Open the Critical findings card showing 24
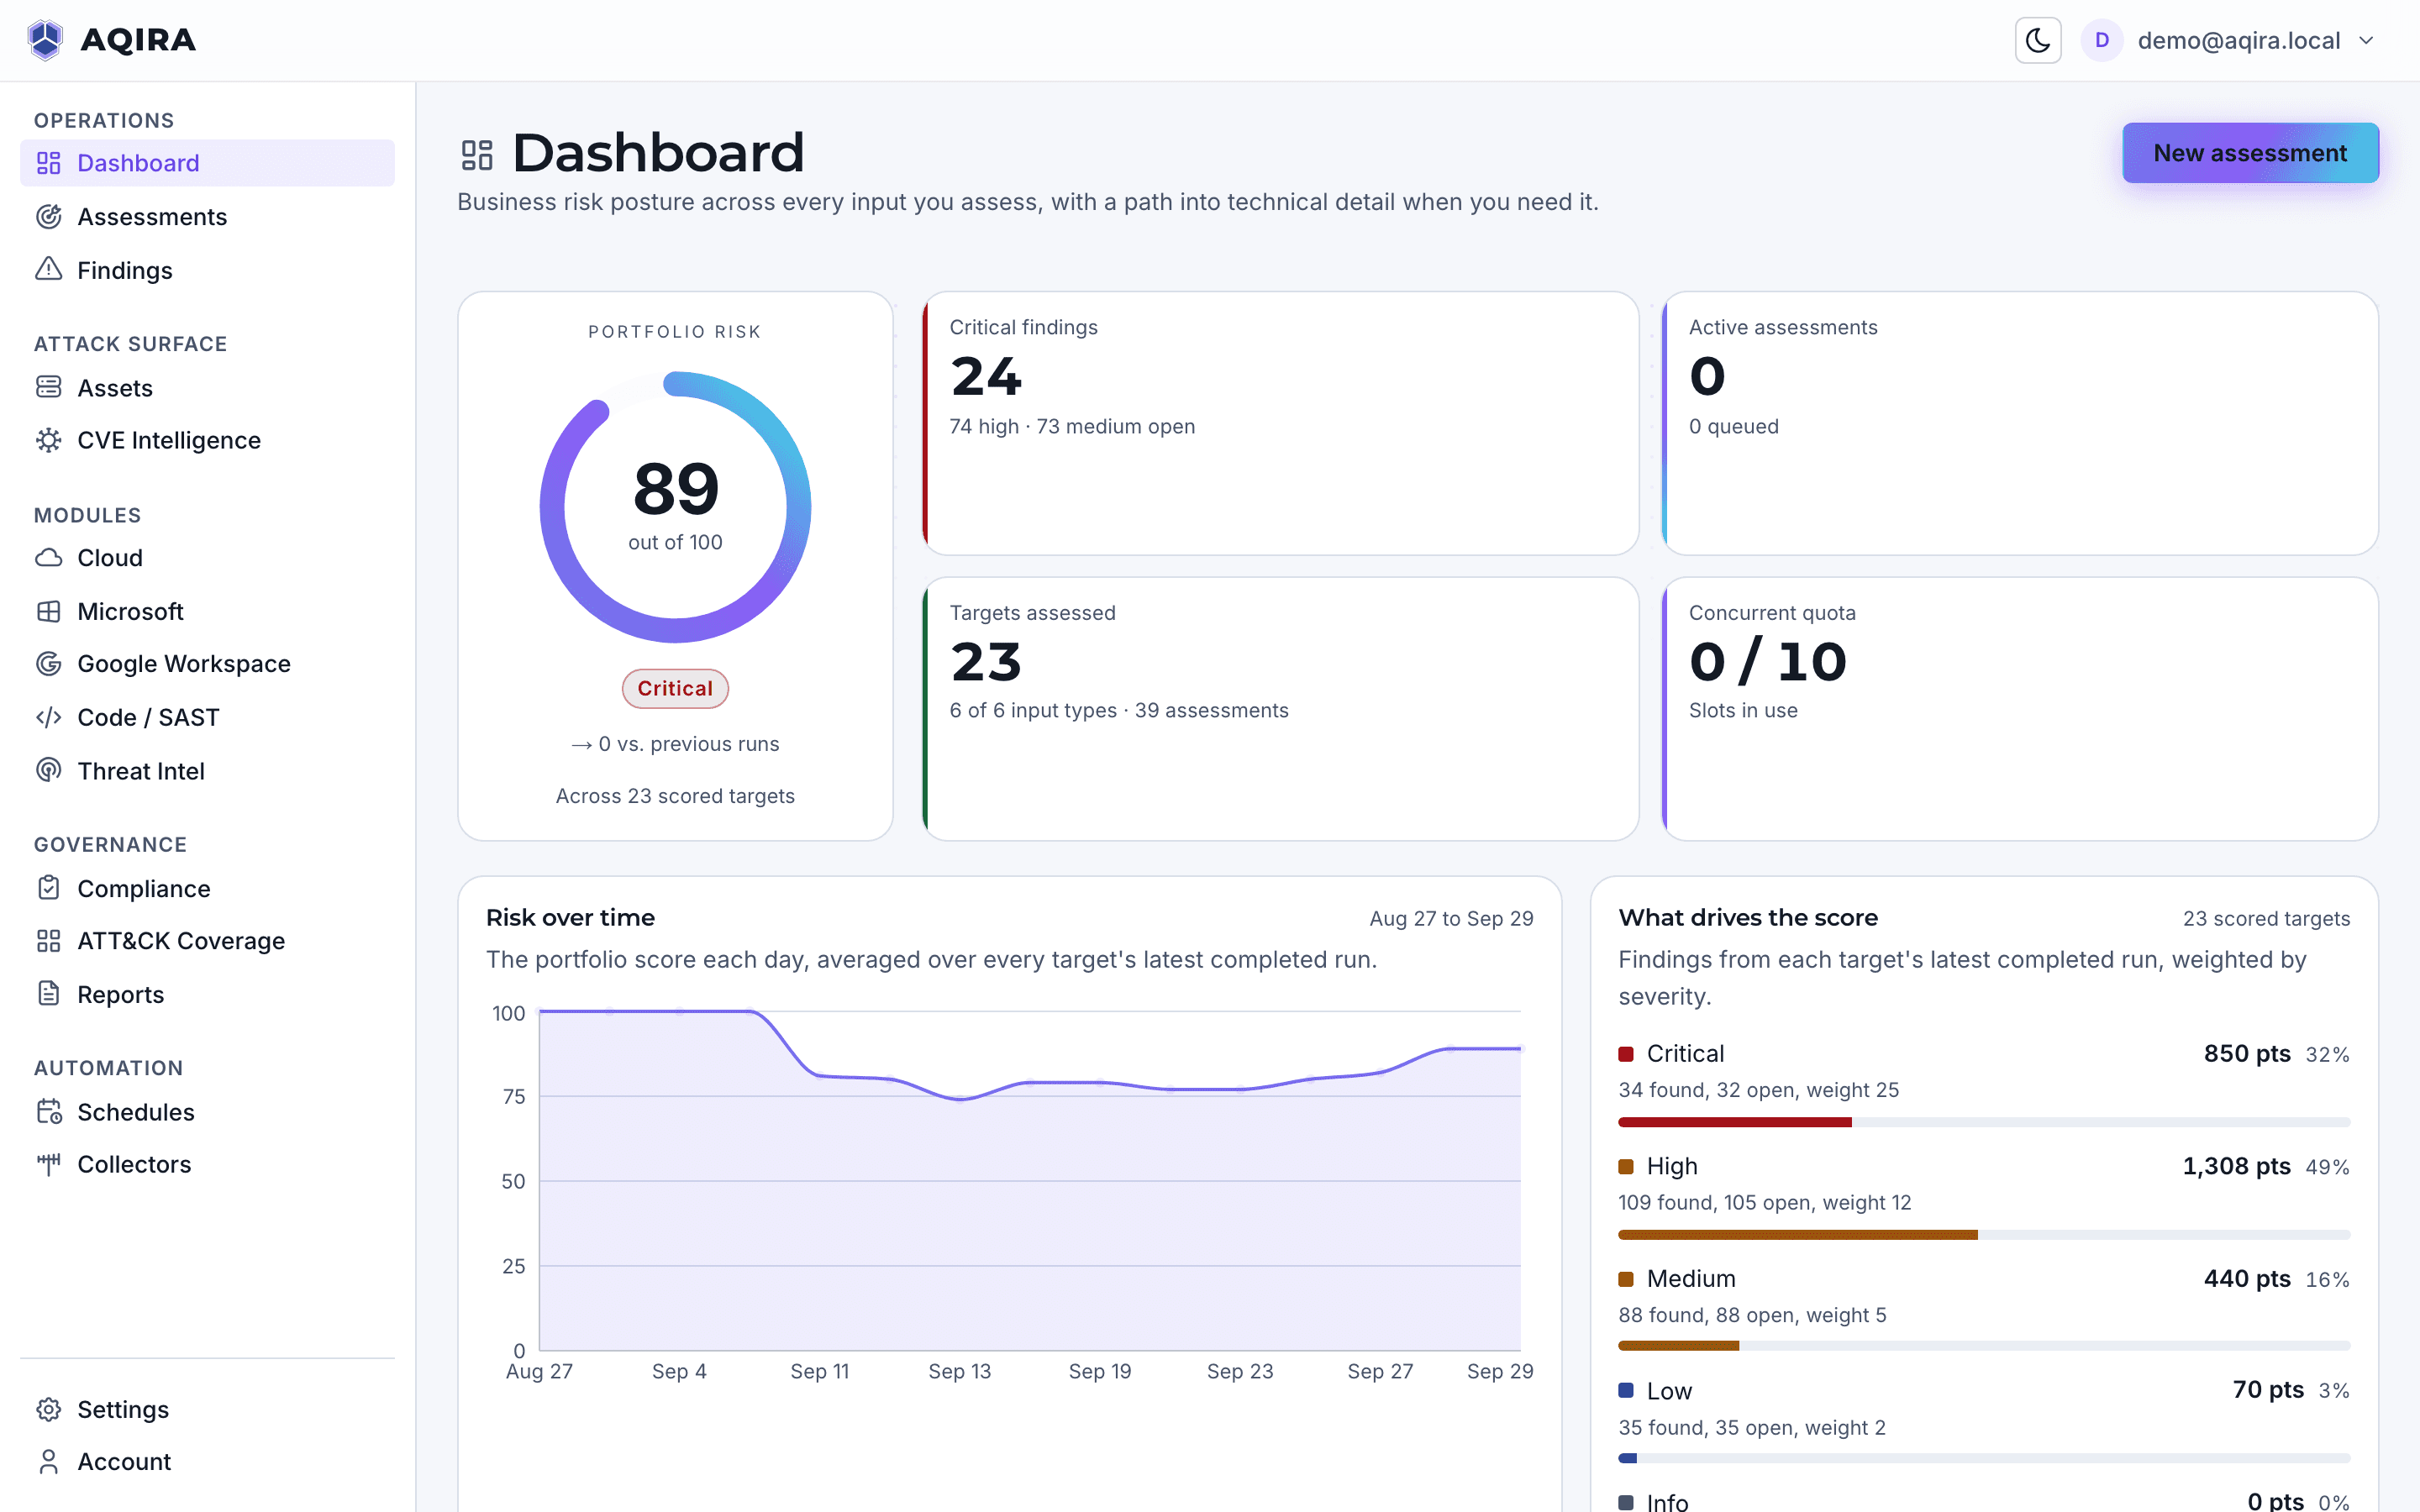Image resolution: width=2420 pixels, height=1512 pixels. pyautogui.click(x=1280, y=423)
